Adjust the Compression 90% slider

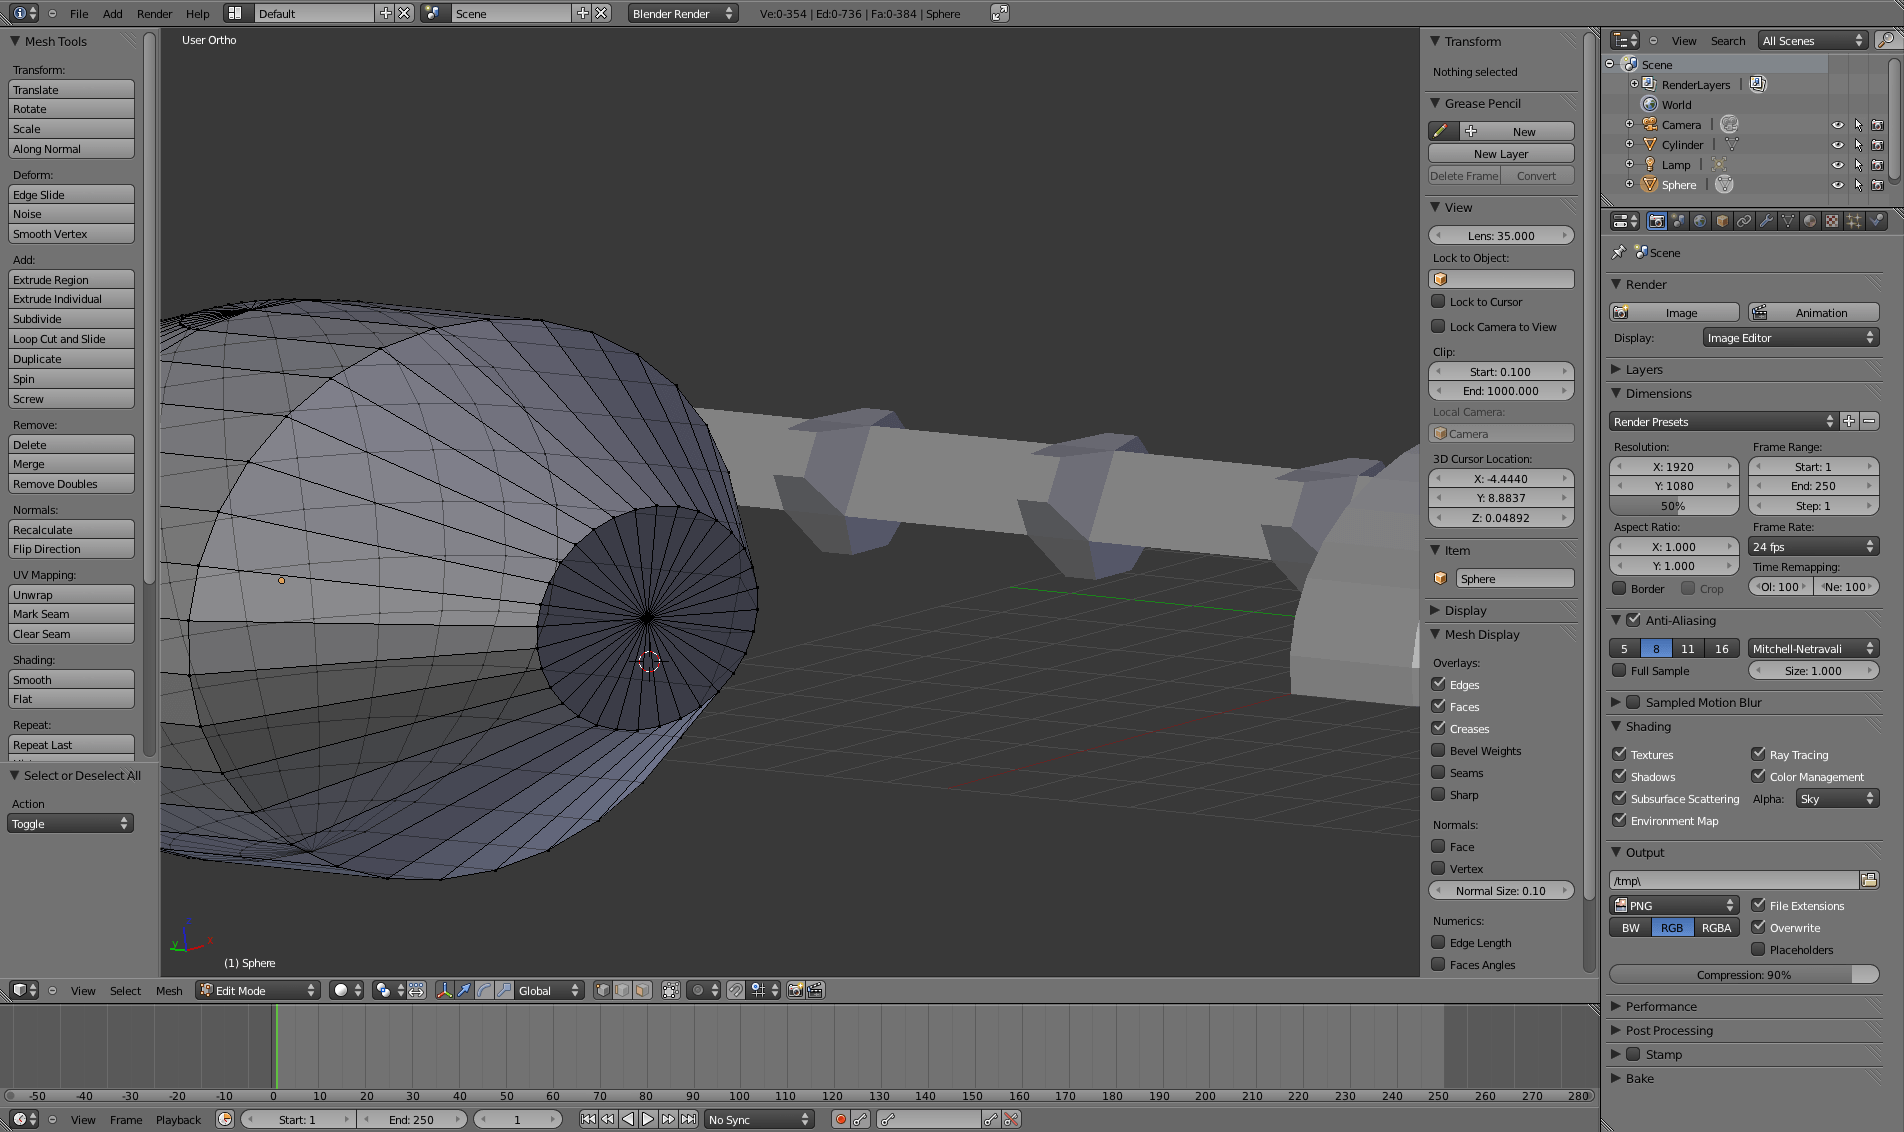1743,975
